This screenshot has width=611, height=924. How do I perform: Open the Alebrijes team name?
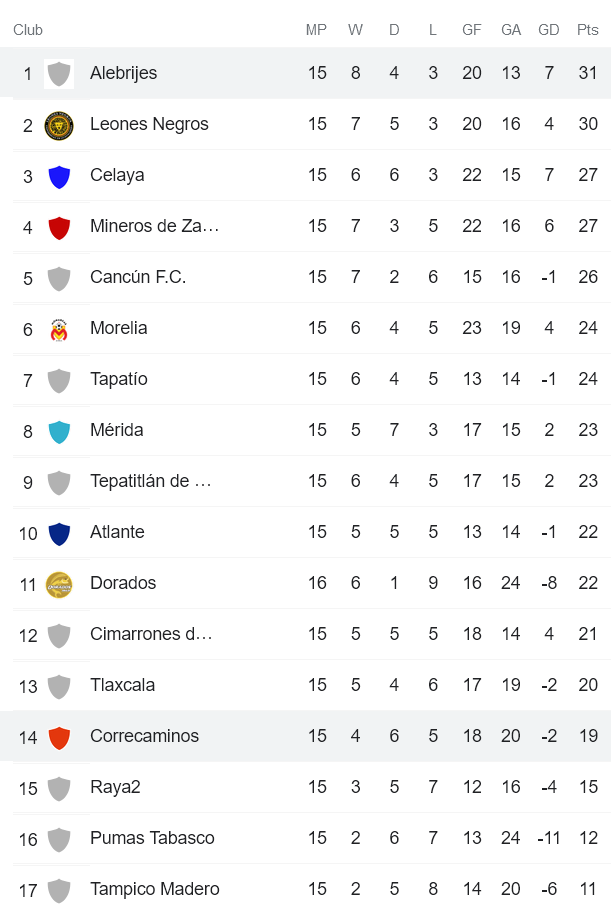click(123, 73)
